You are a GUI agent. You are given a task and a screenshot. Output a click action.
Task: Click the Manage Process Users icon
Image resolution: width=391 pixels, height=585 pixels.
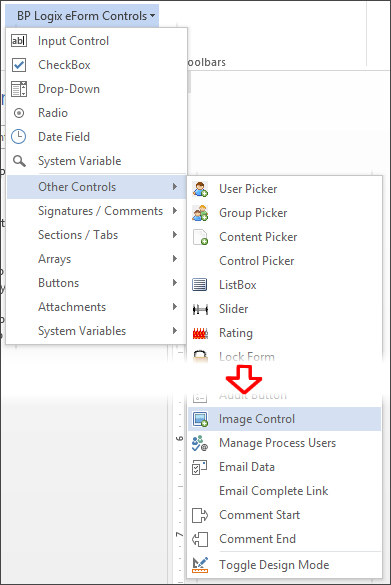(x=200, y=443)
